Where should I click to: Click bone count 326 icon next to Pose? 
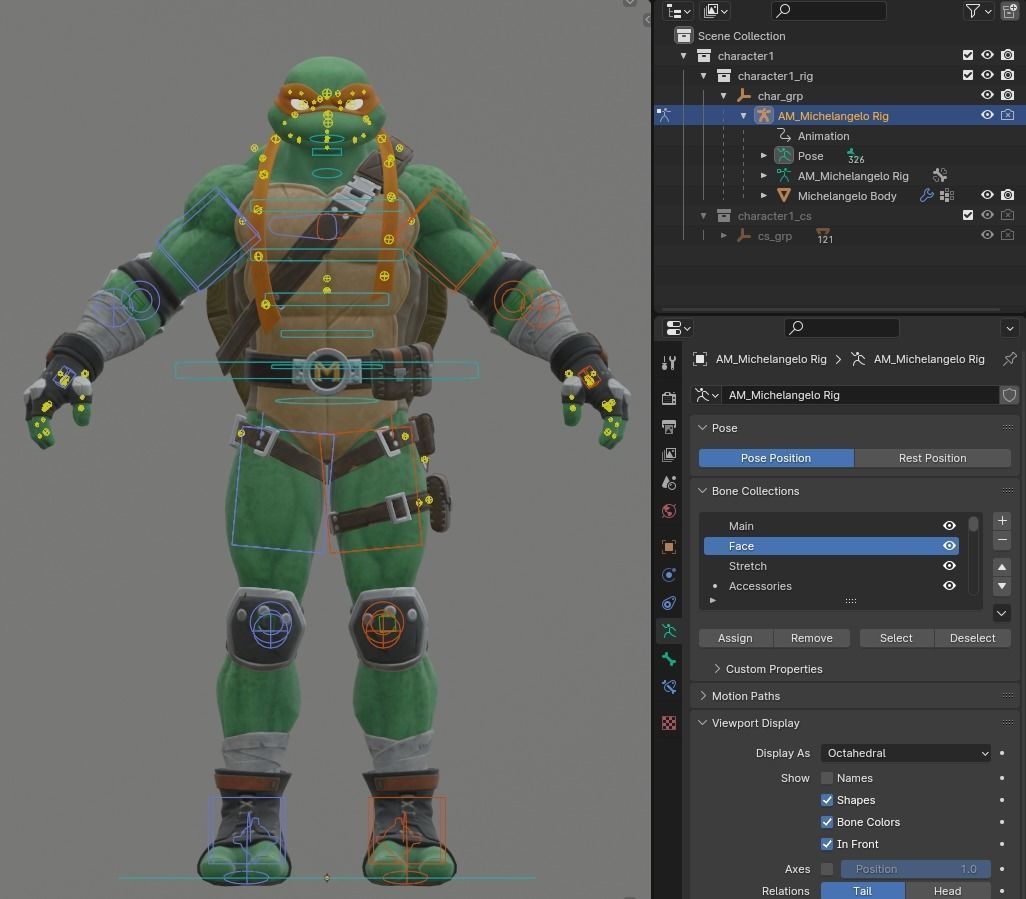click(x=855, y=156)
